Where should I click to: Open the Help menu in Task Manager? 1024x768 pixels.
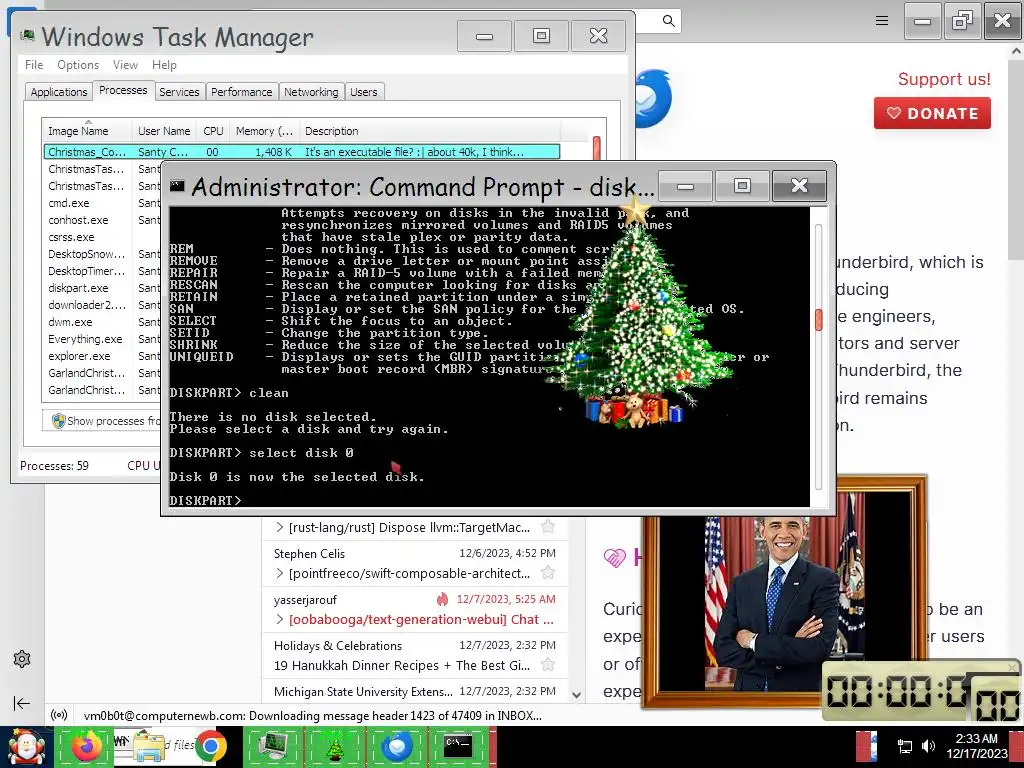(x=164, y=65)
